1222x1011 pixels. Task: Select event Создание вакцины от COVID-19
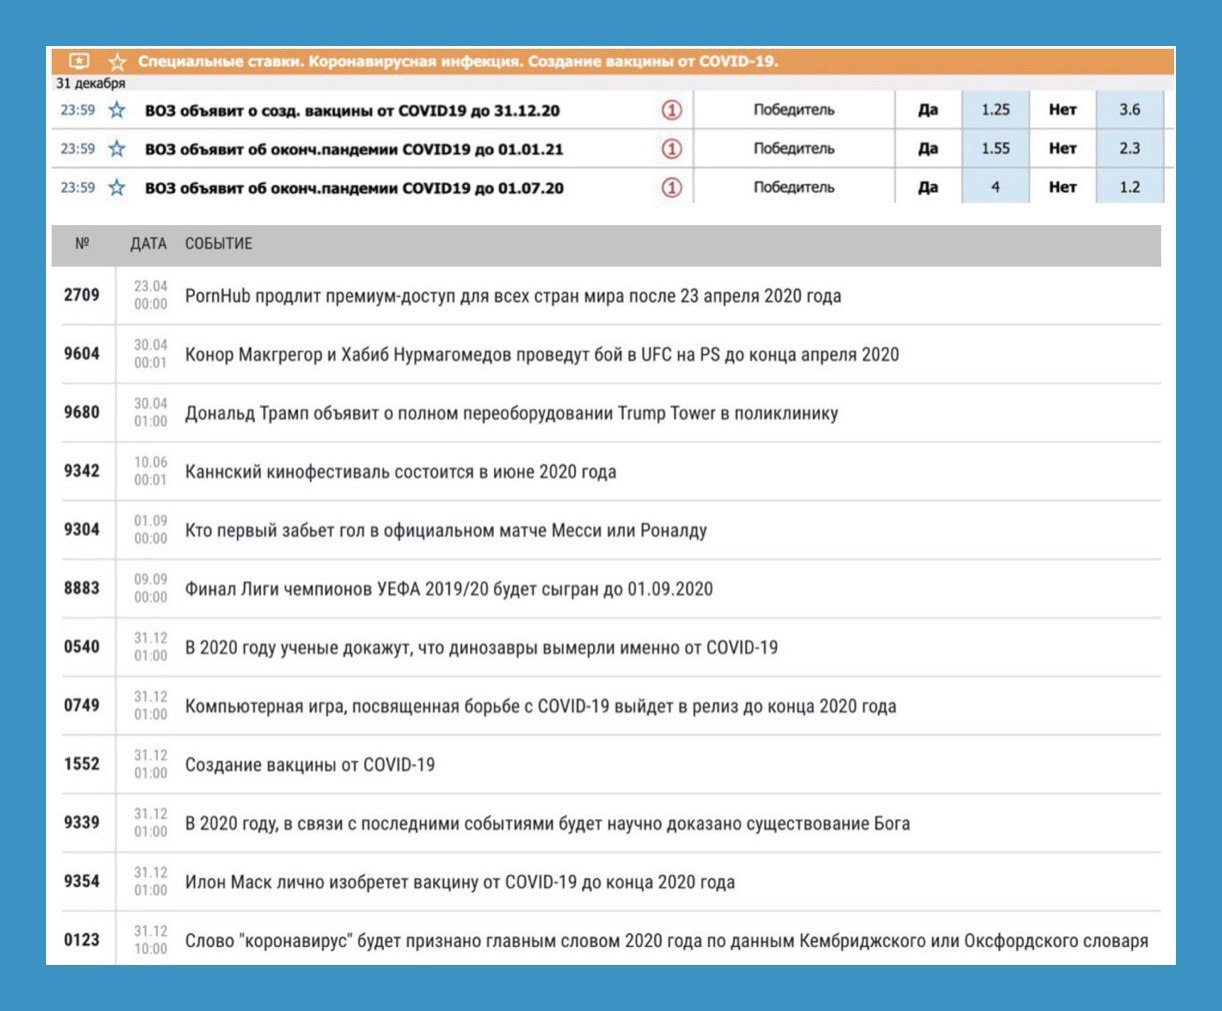point(310,765)
